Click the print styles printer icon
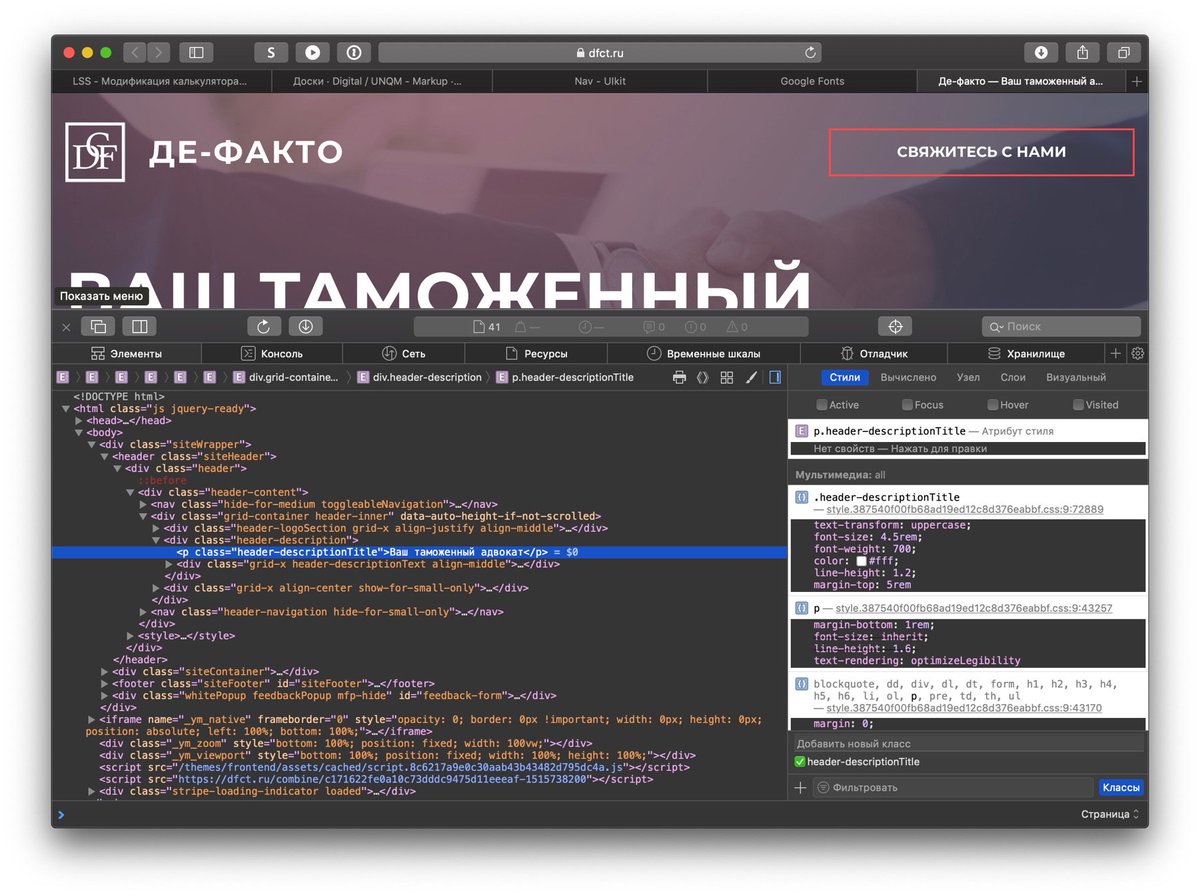Screen dimensions: 1200x896 [679, 377]
